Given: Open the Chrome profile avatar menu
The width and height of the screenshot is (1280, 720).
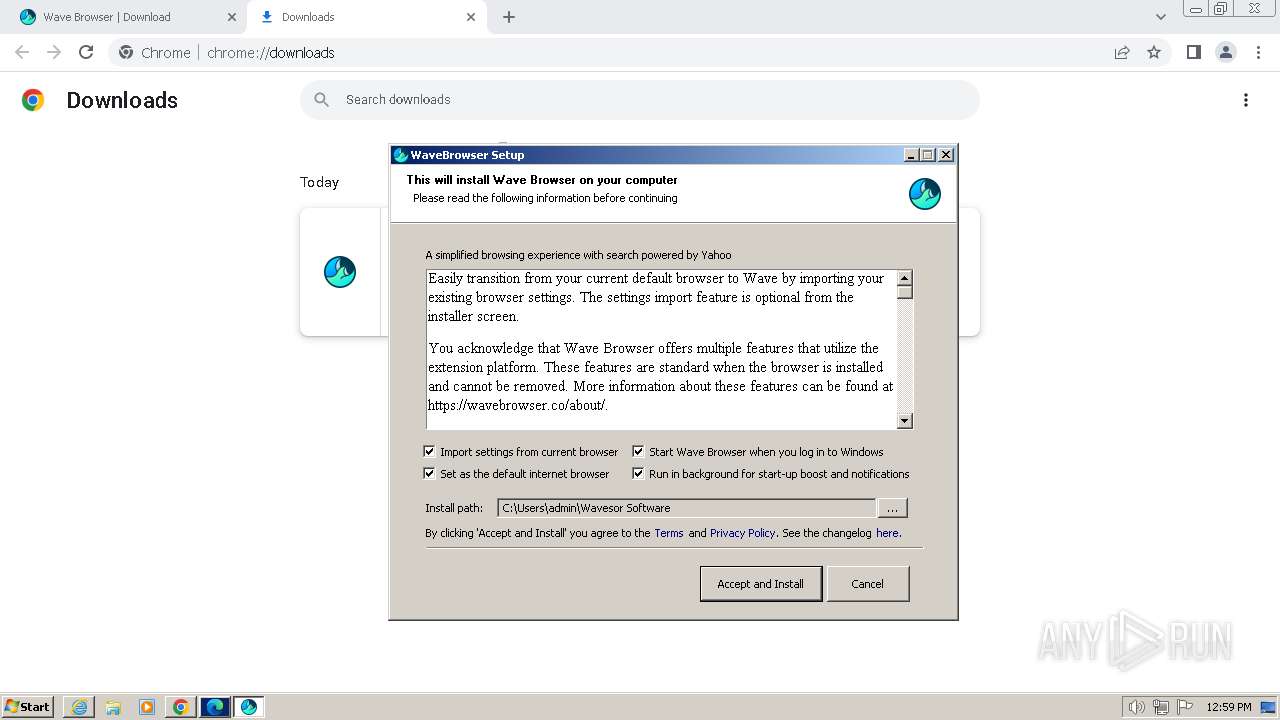Looking at the screenshot, I should [1225, 52].
